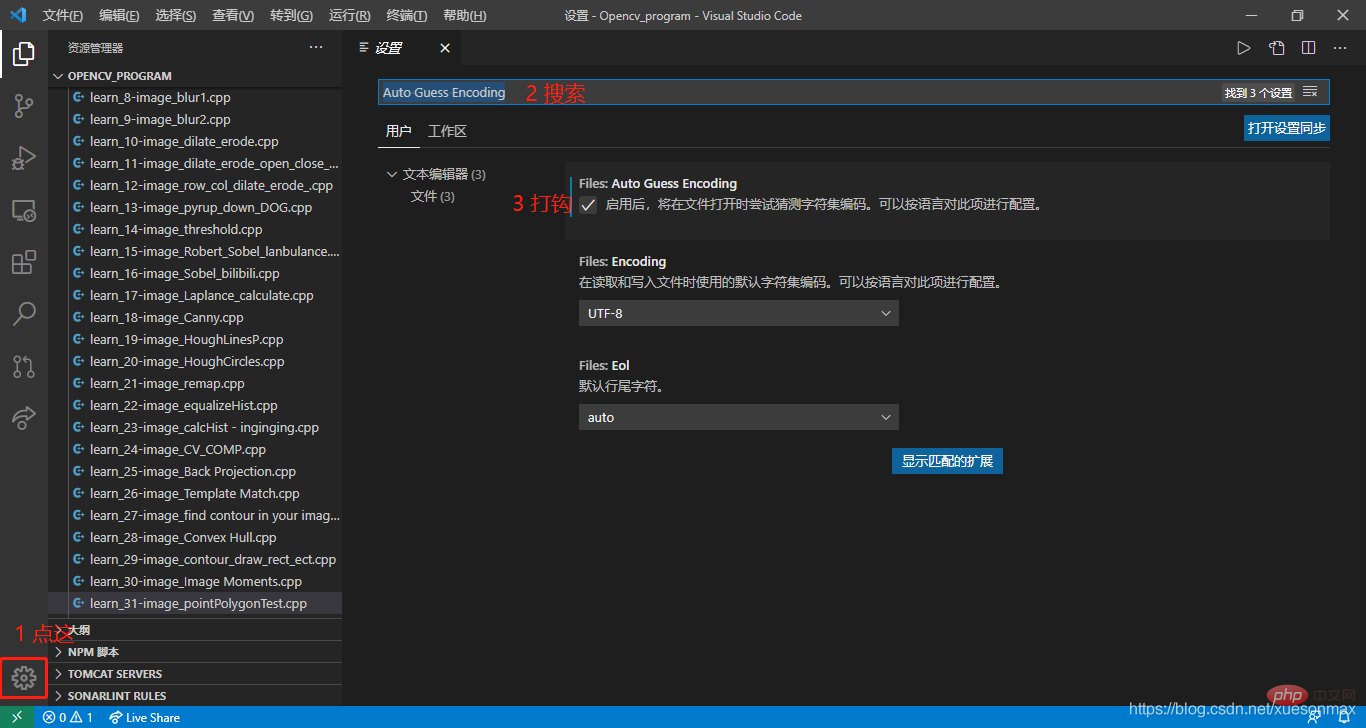Image resolution: width=1366 pixels, height=728 pixels.
Task: Open the Run and Debug view
Action: [x=23, y=158]
